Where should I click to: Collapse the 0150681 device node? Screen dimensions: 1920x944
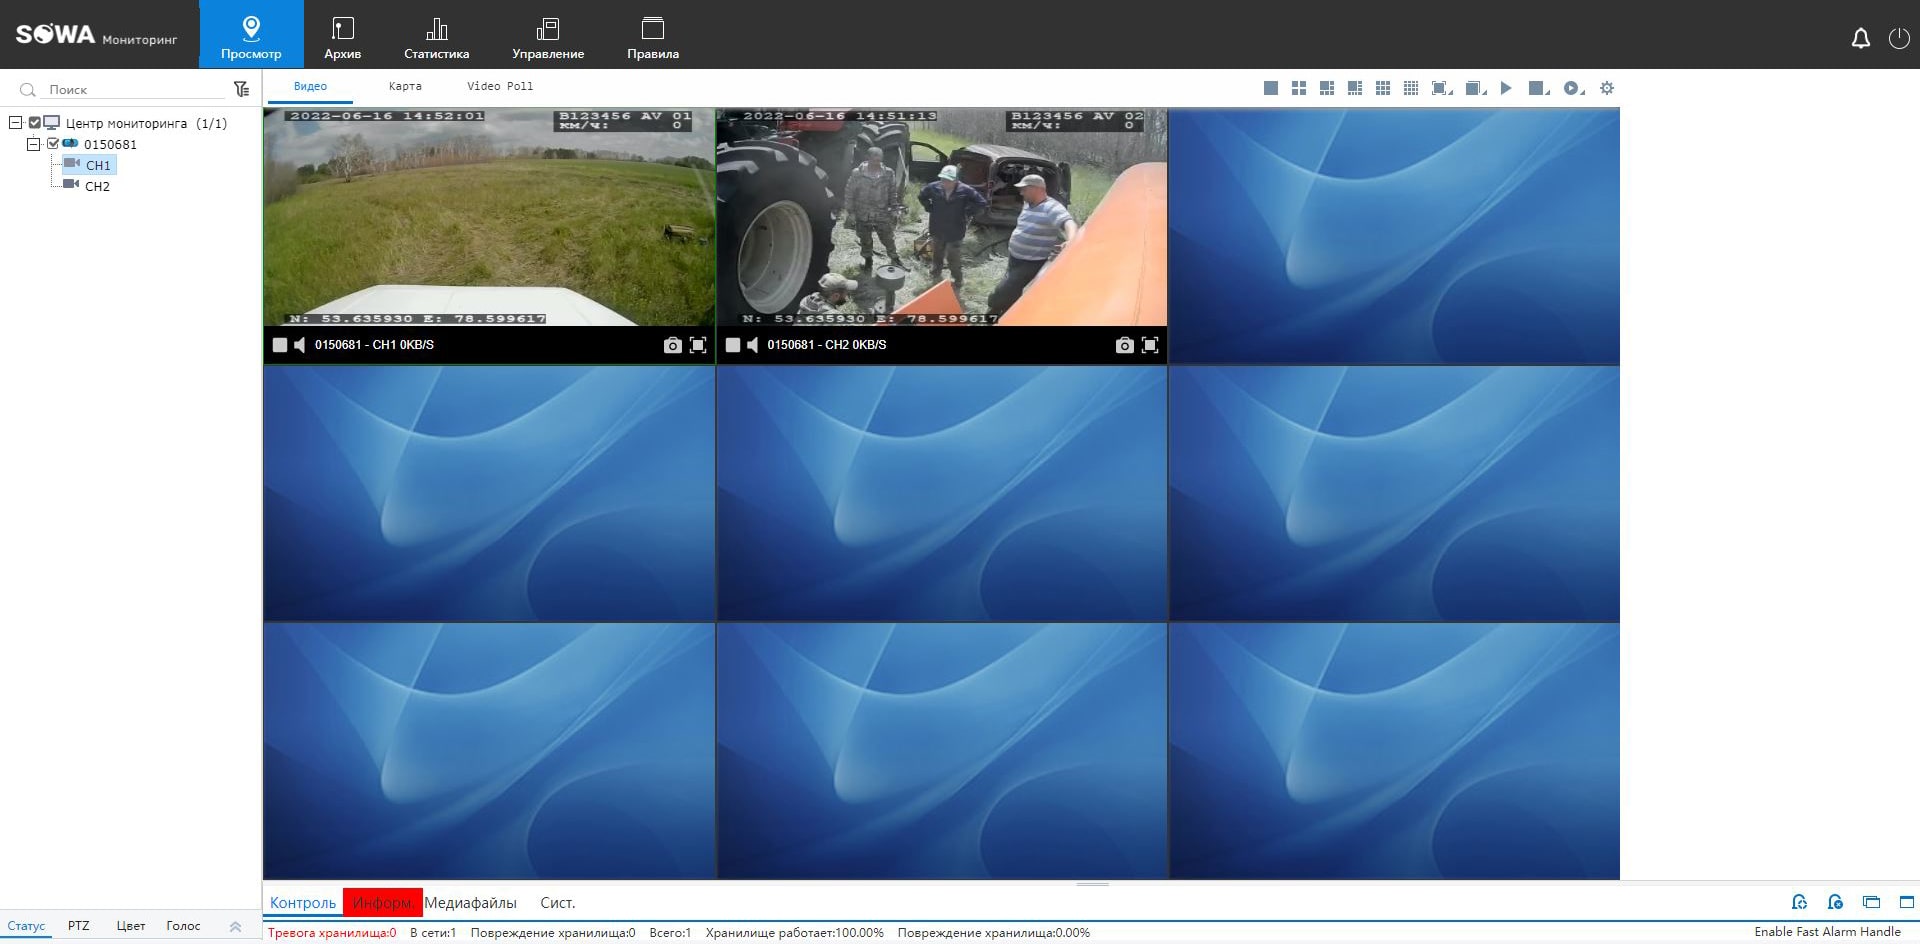tap(33, 144)
